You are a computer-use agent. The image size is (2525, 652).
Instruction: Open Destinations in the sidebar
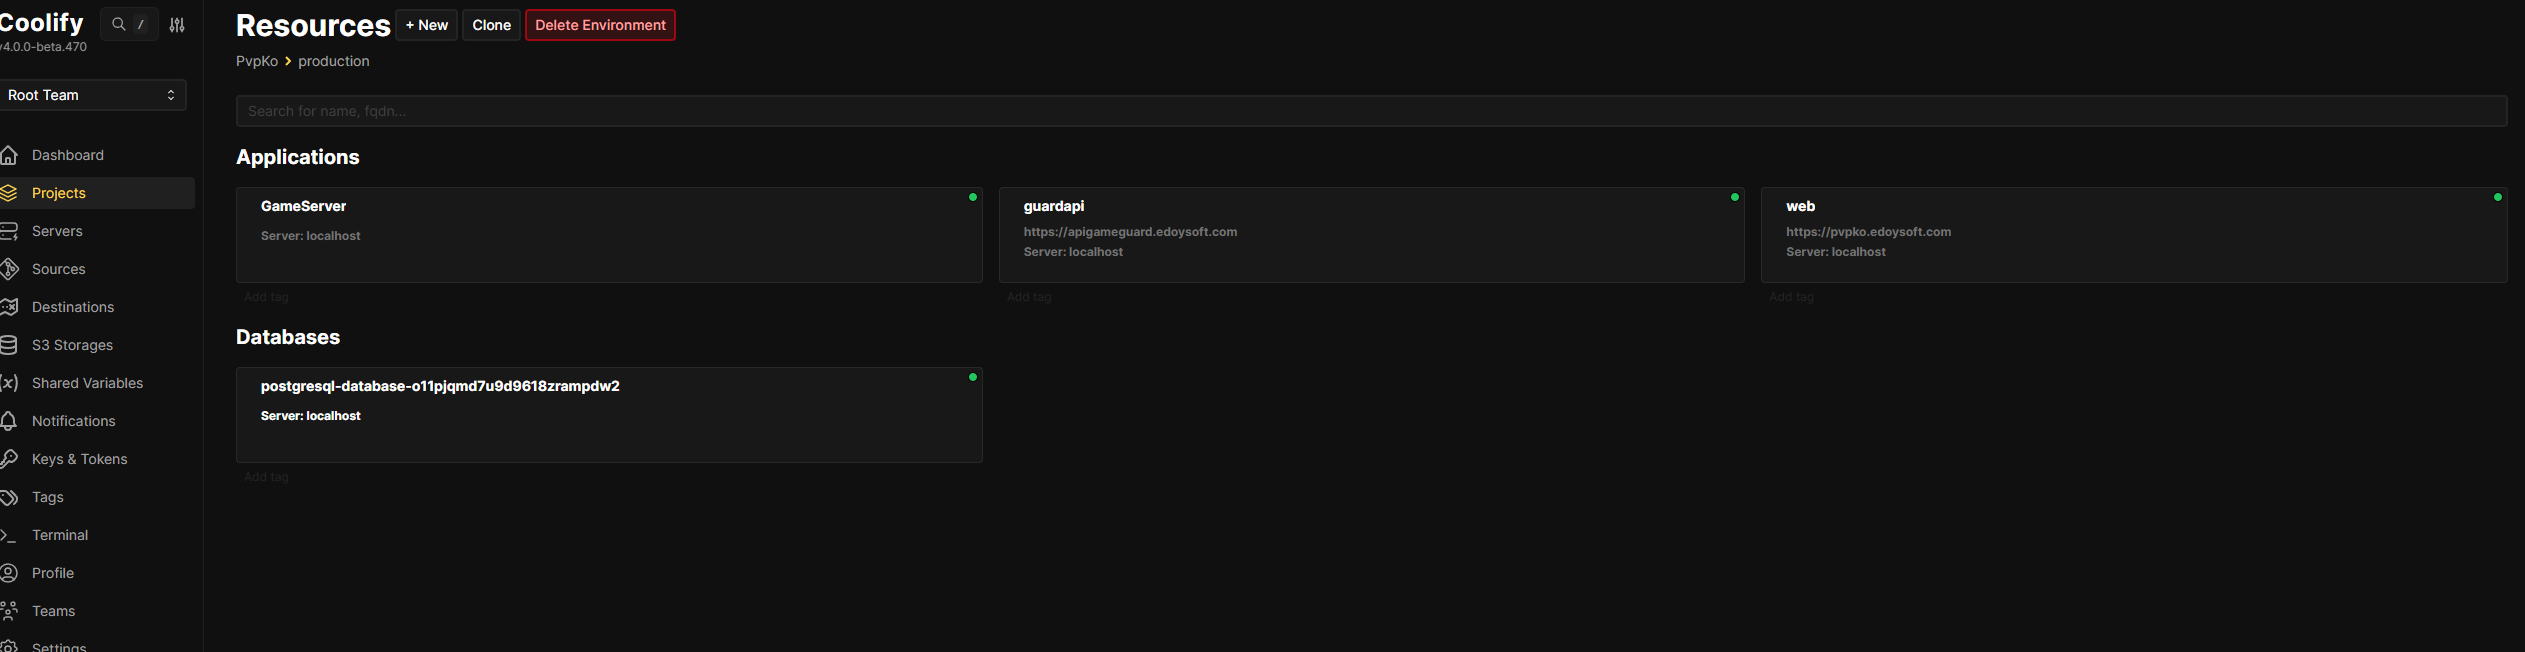point(72,307)
